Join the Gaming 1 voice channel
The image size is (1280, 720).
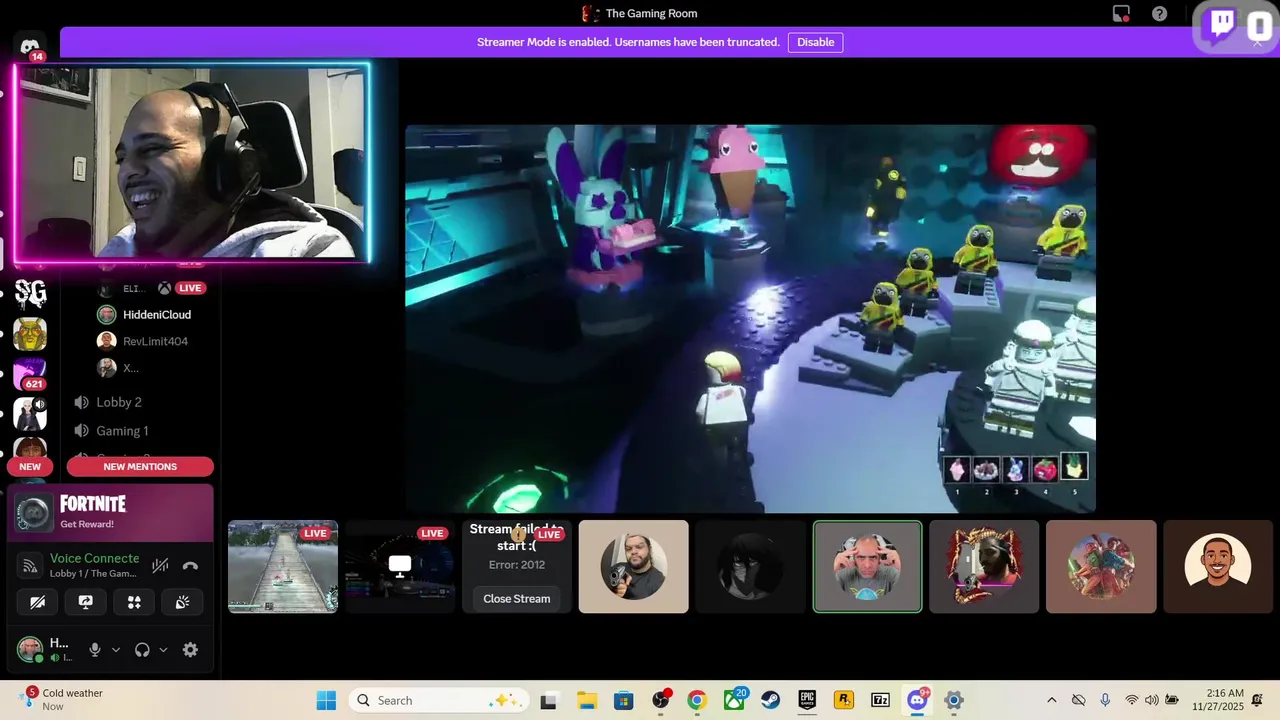122,431
